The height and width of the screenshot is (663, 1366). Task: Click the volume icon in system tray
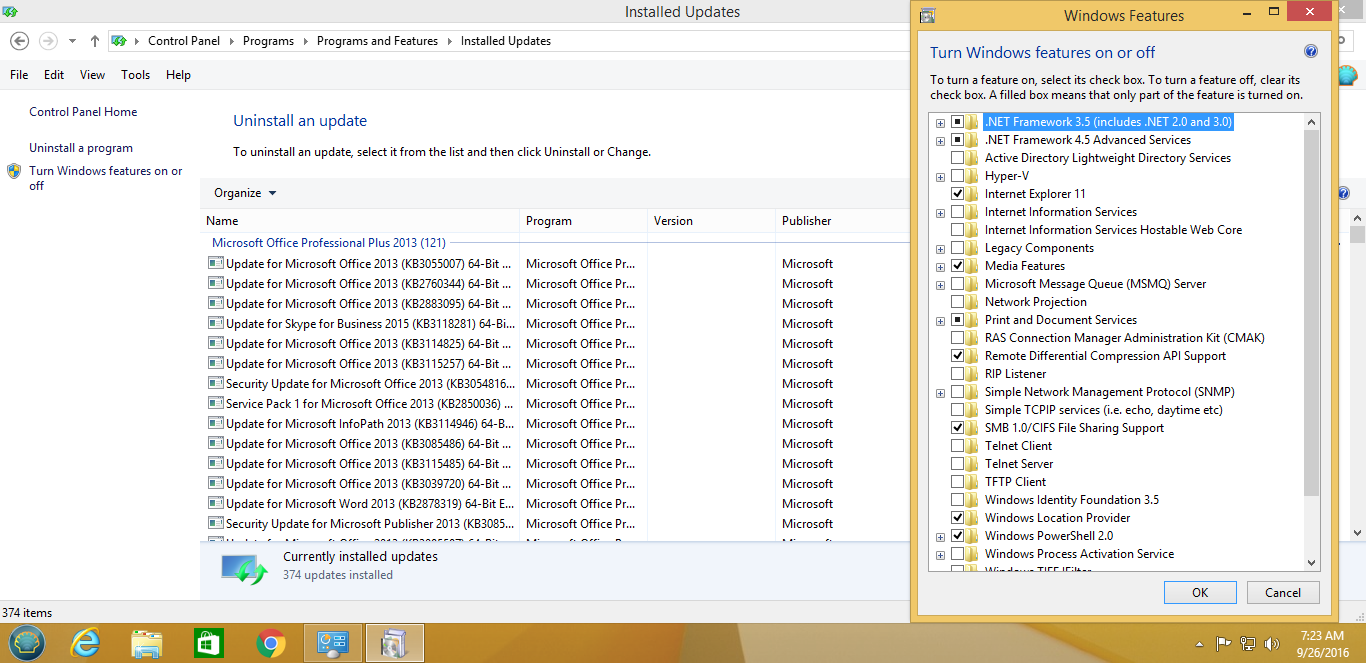click(x=1272, y=643)
